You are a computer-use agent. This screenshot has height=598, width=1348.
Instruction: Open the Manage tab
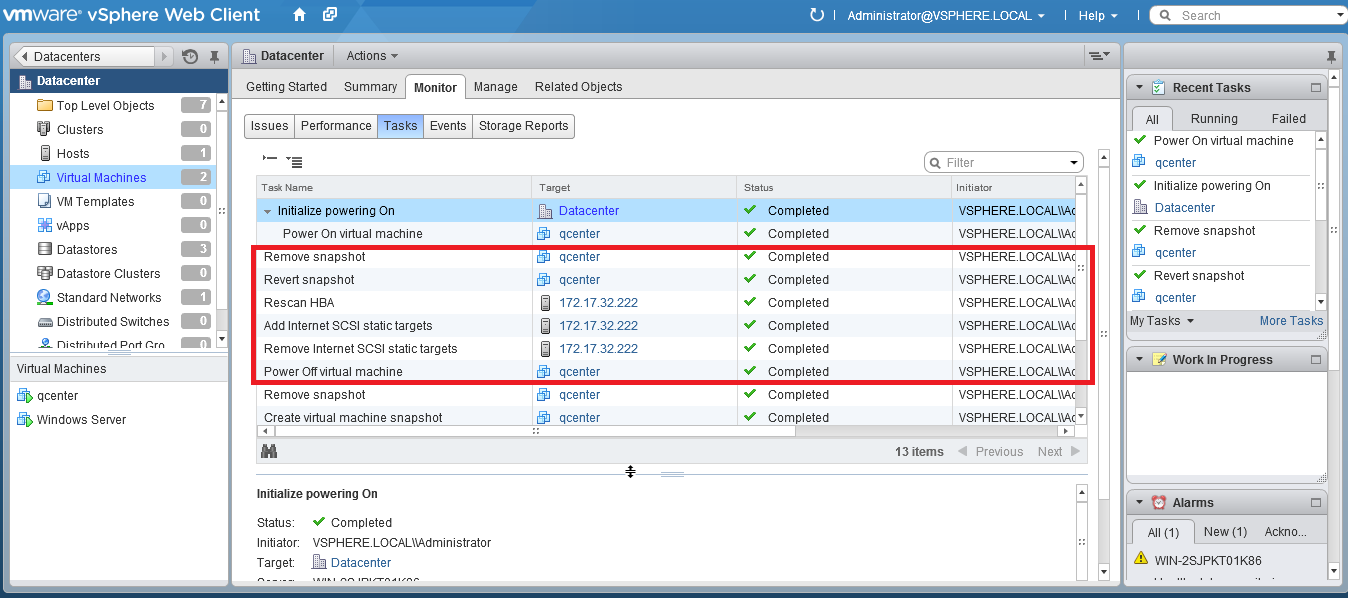point(495,87)
